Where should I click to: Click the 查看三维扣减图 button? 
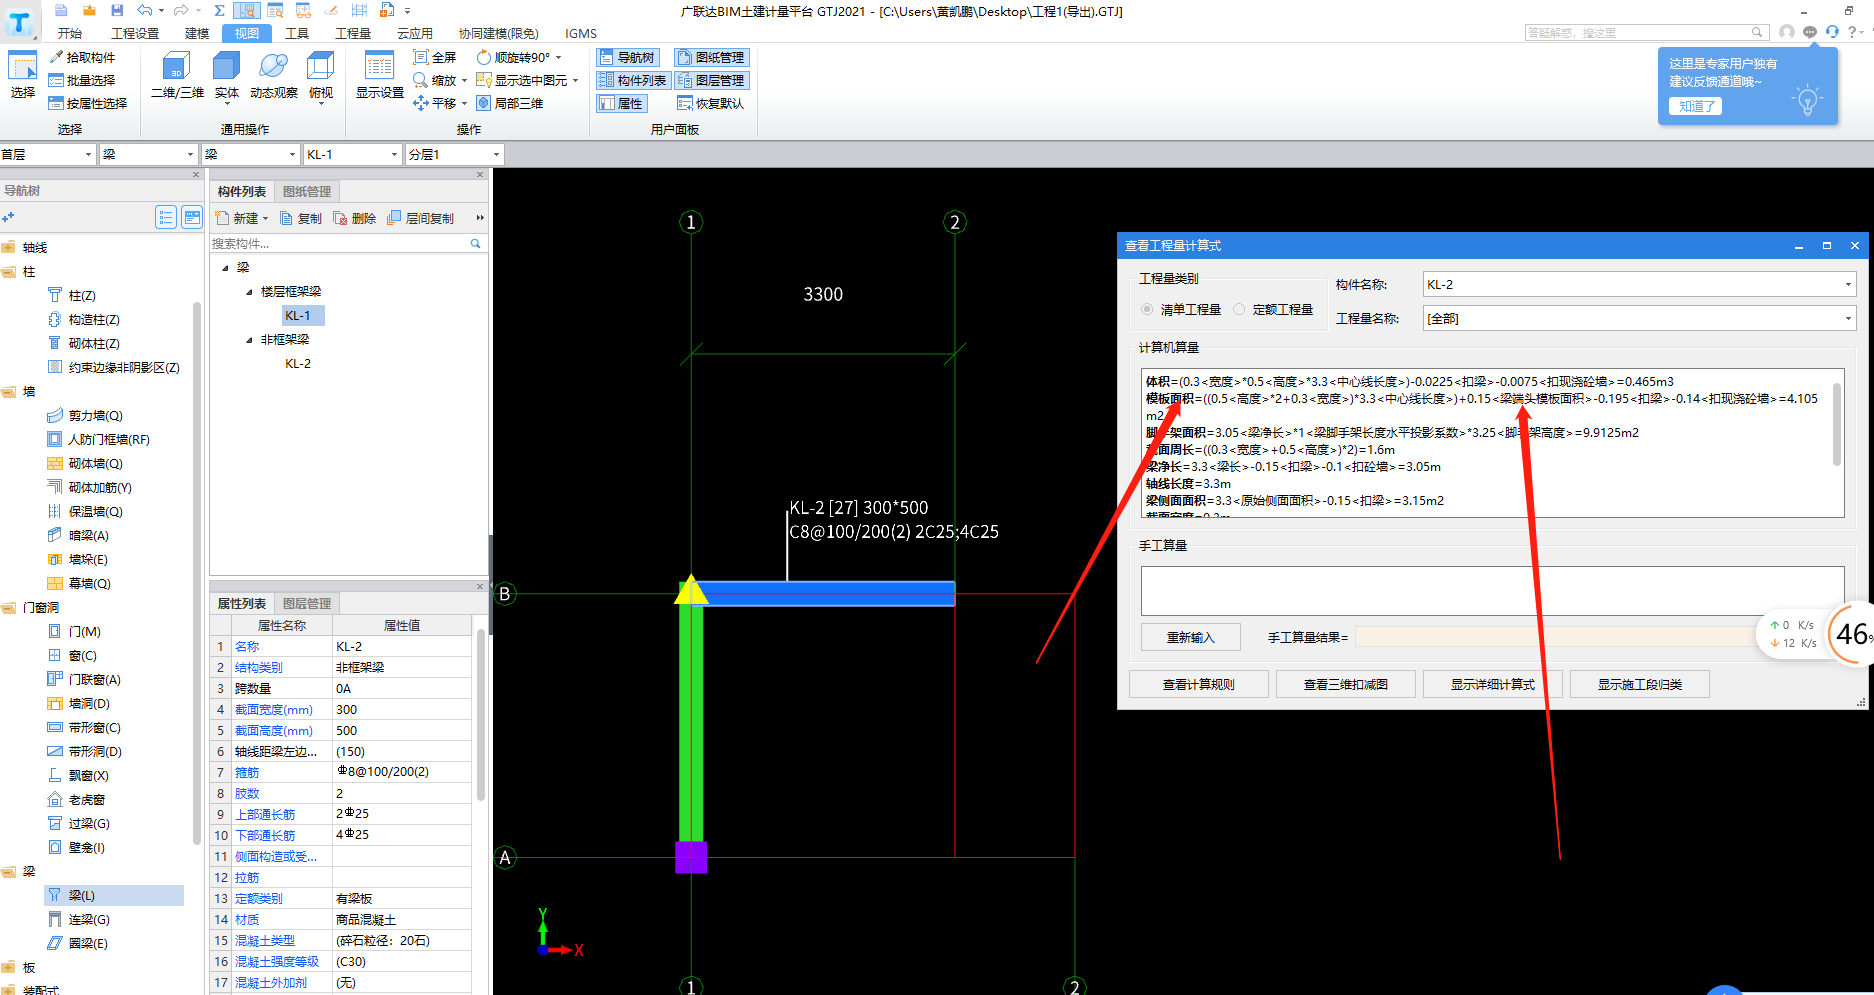pos(1346,685)
